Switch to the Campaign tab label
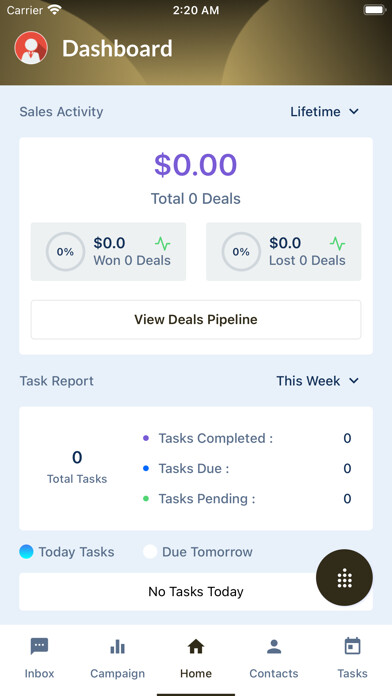This screenshot has width=392, height=696. [x=118, y=673]
